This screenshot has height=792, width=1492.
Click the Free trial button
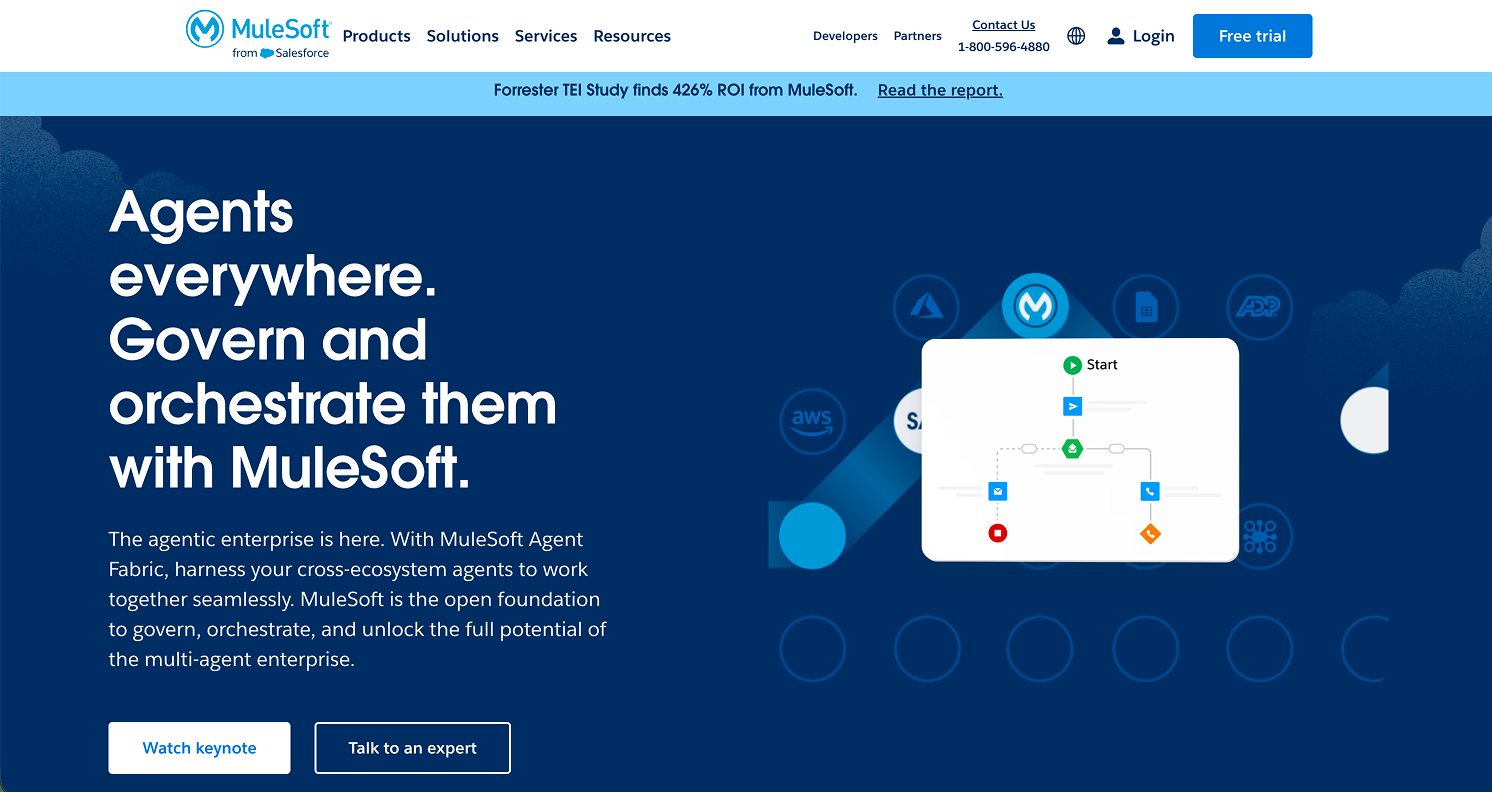pos(1252,35)
